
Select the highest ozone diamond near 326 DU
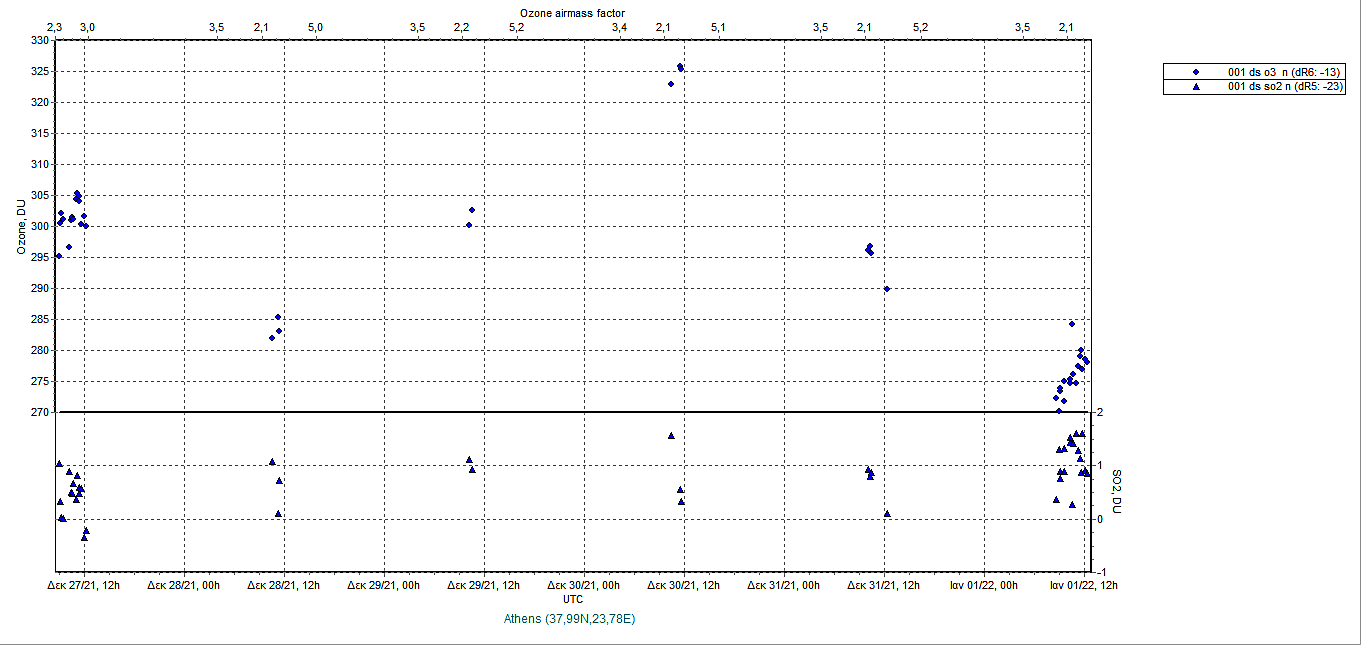680,67
